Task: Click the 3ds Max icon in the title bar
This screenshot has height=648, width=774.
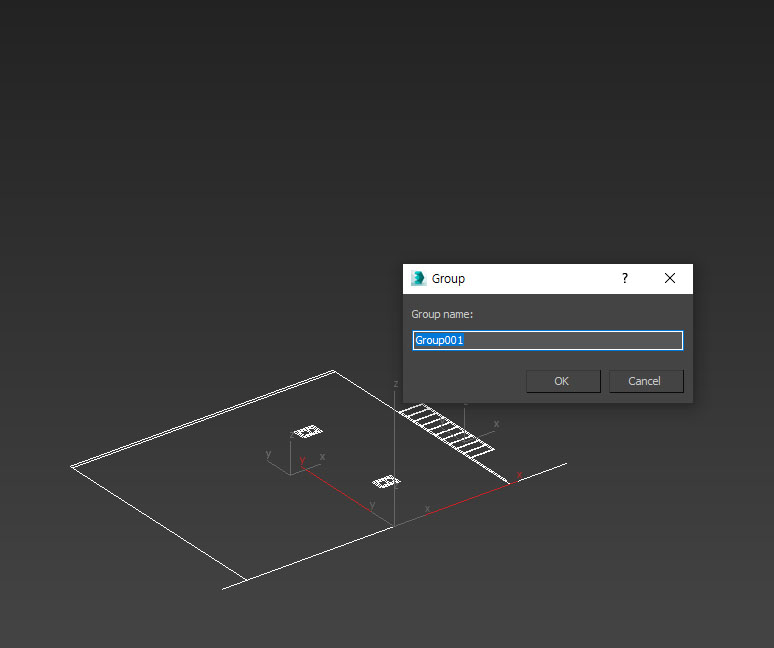Action: (x=419, y=278)
